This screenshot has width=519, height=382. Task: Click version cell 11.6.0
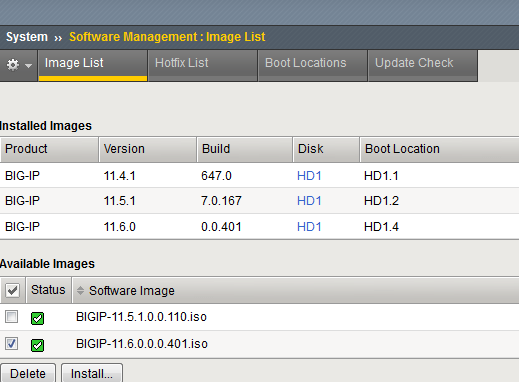[119, 227]
